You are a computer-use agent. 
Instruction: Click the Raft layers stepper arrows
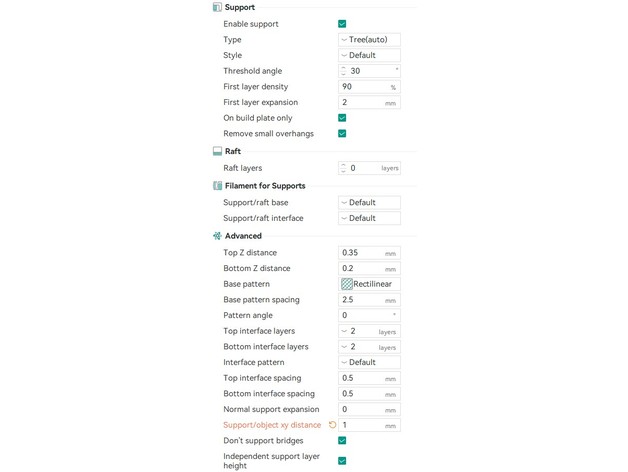[x=343, y=168]
